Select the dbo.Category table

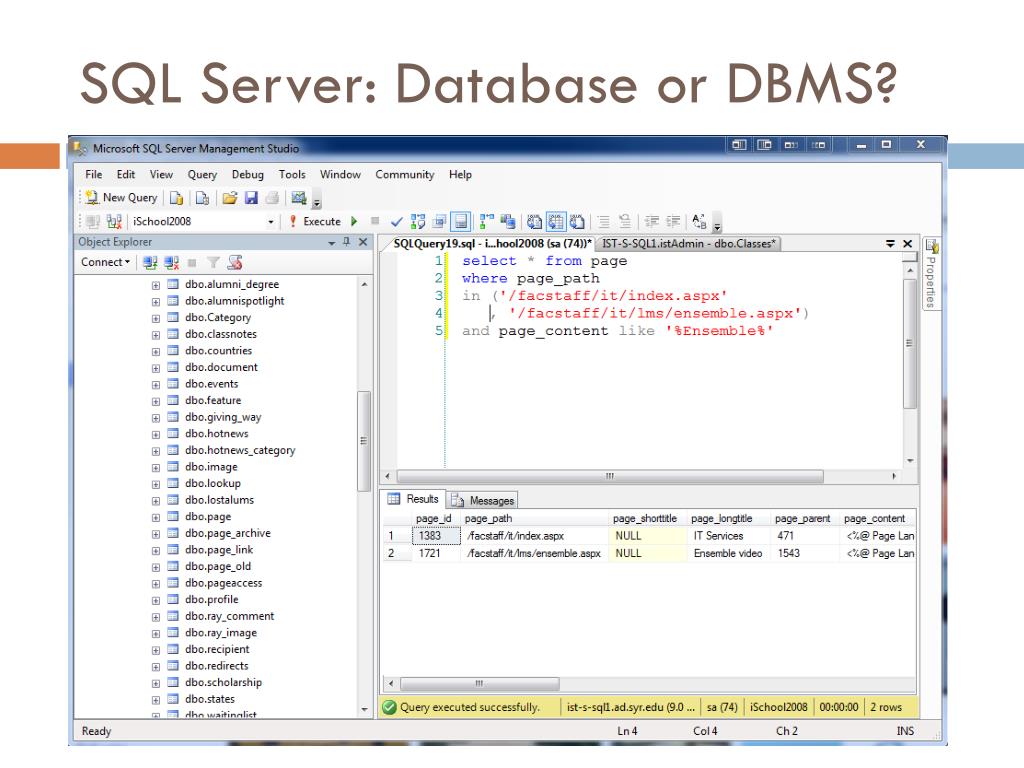(217, 317)
